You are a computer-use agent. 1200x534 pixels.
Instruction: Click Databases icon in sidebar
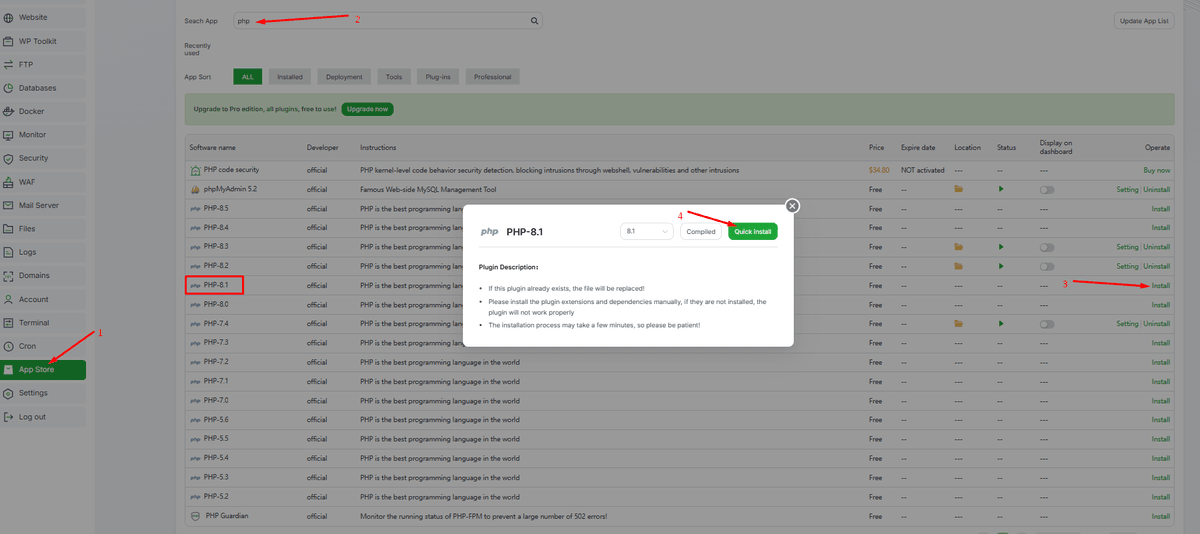click(9, 88)
